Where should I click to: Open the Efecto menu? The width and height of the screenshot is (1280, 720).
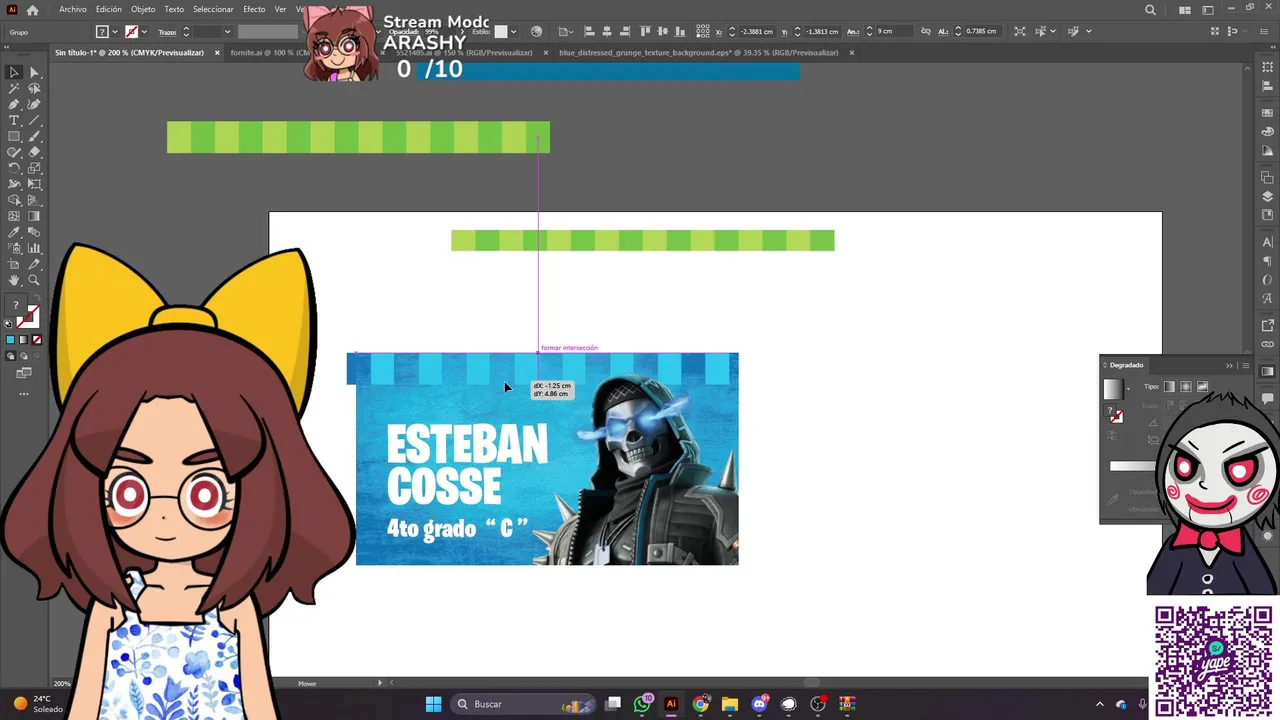click(254, 9)
